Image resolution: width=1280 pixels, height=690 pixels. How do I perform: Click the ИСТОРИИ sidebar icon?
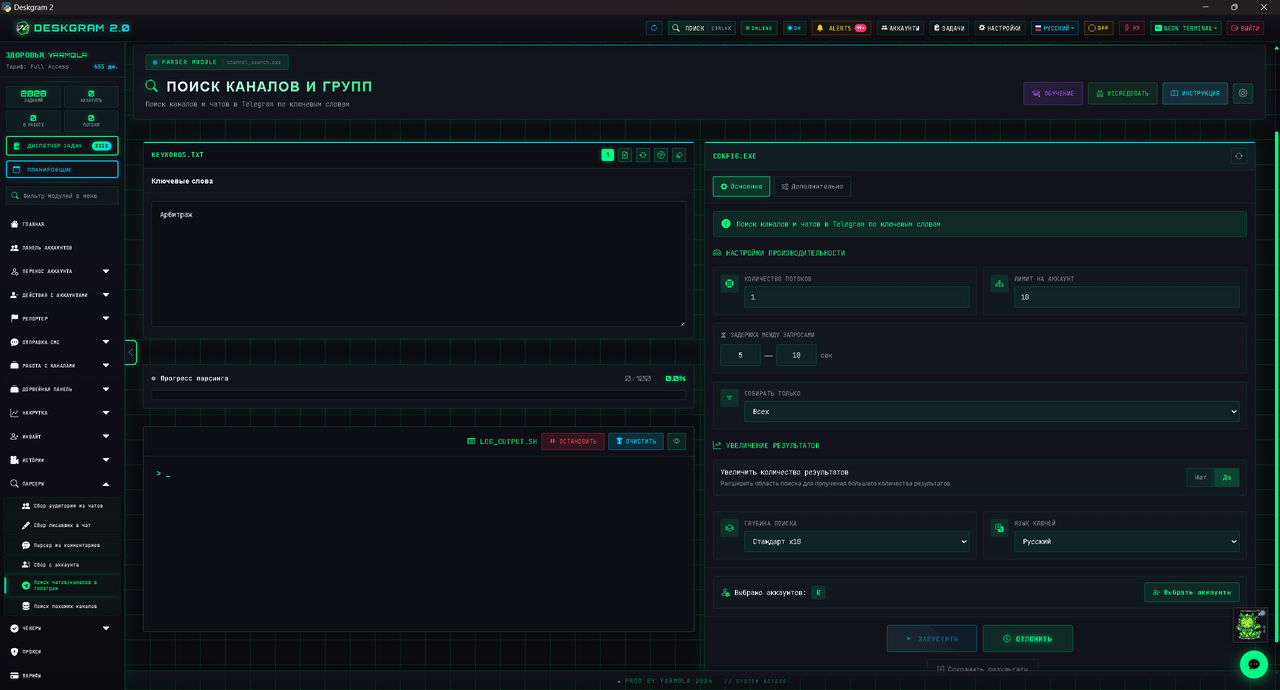click(14, 460)
